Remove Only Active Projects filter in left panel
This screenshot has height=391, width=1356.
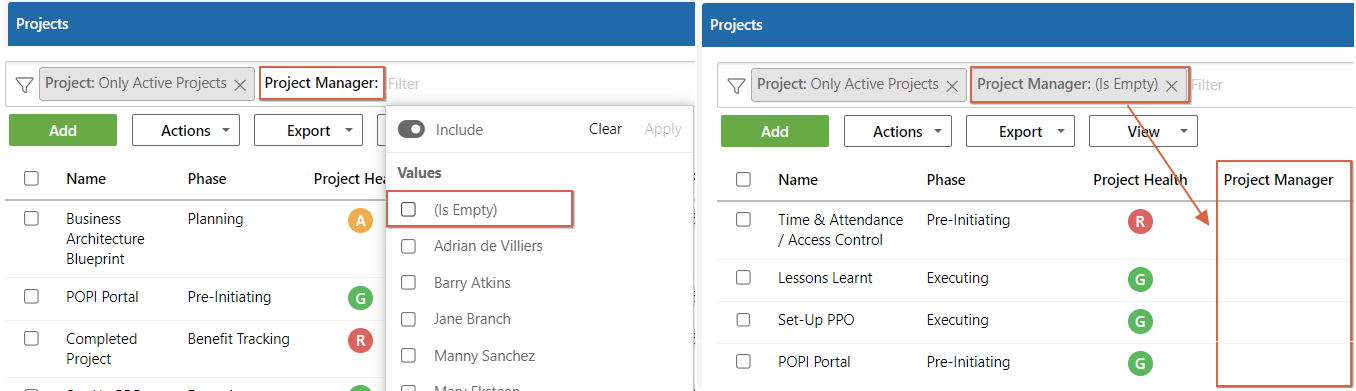[x=240, y=85]
